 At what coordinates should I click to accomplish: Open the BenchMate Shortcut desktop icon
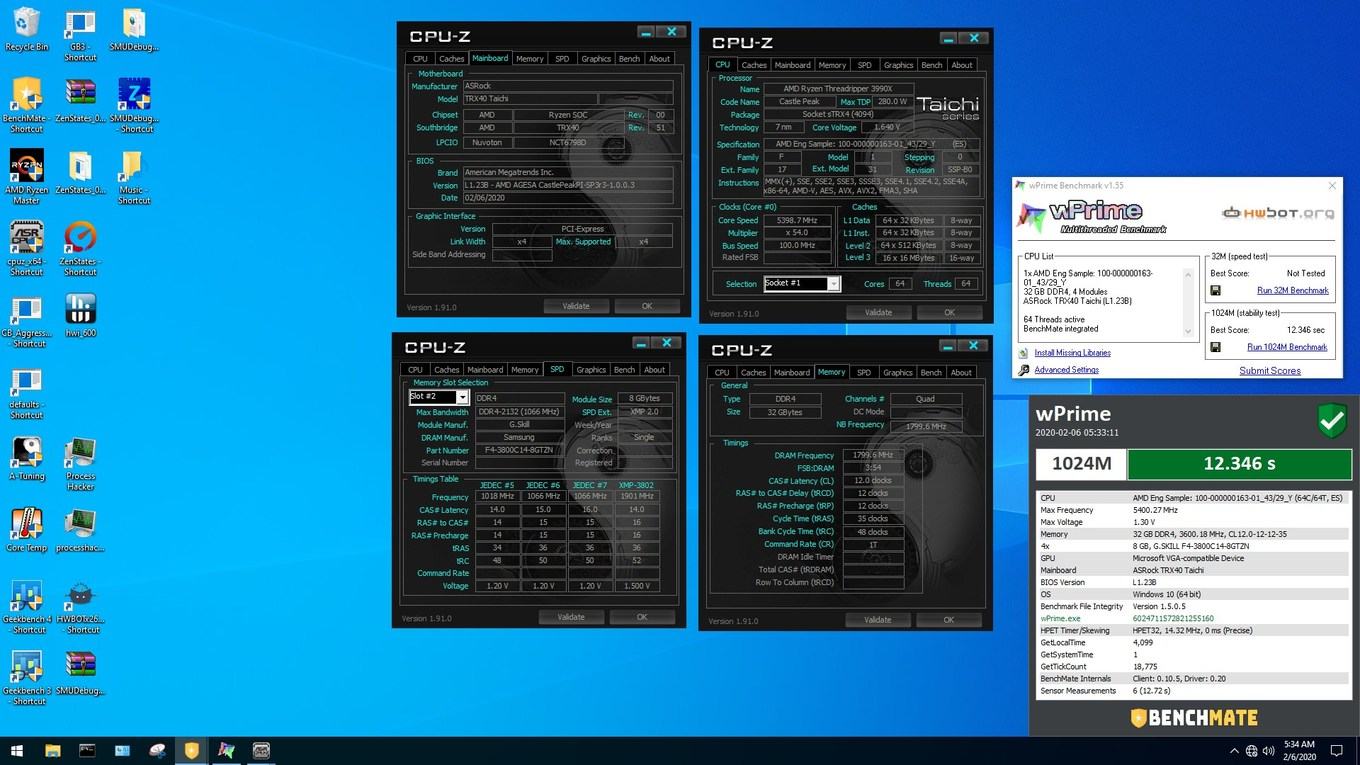coord(26,105)
